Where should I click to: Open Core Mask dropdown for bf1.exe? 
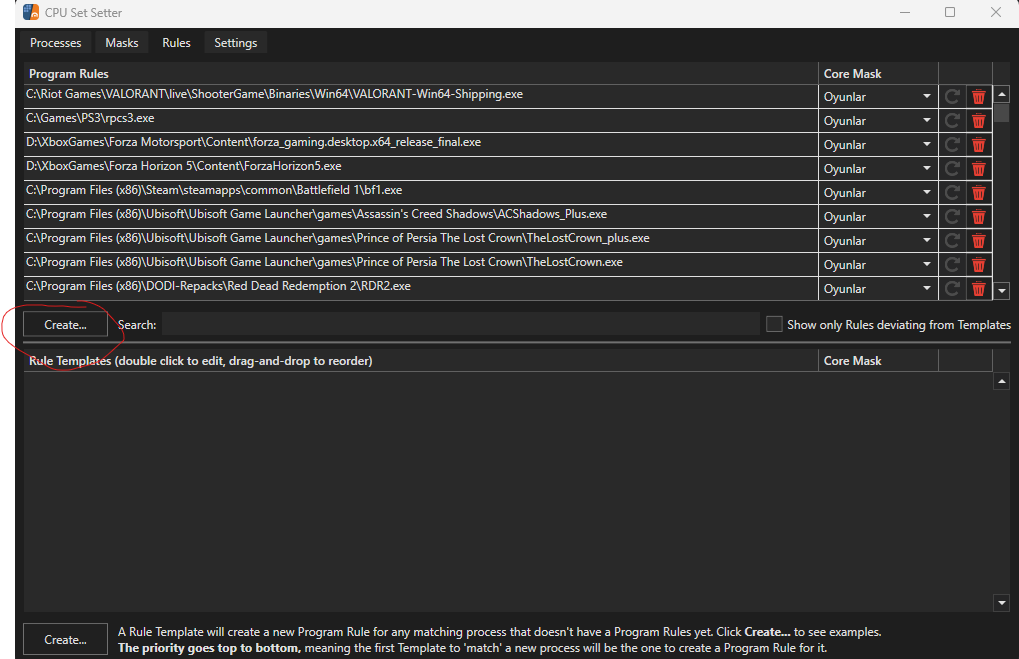point(878,193)
